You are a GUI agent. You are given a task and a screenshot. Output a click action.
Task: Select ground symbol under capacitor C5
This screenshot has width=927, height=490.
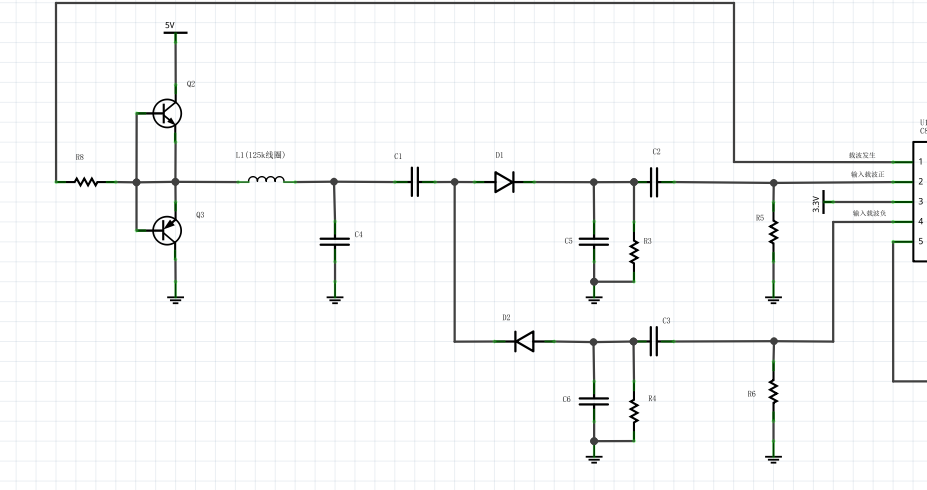pos(594,300)
